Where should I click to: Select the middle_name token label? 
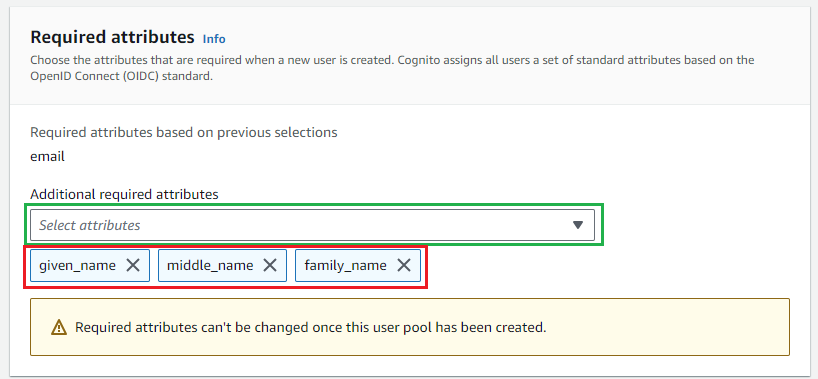point(210,266)
